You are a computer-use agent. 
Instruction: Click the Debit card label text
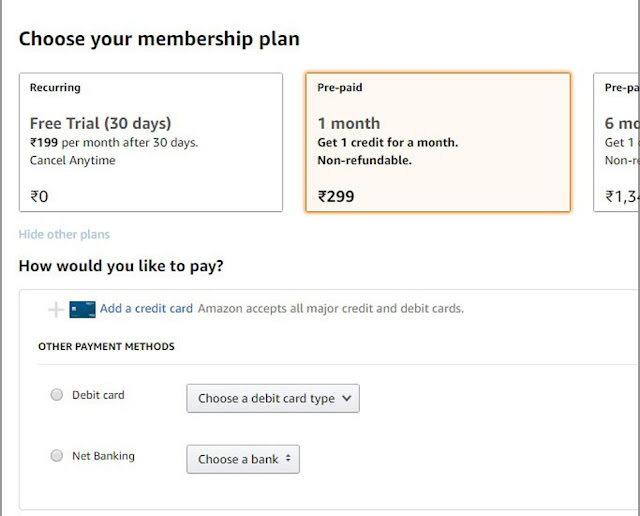click(x=98, y=395)
